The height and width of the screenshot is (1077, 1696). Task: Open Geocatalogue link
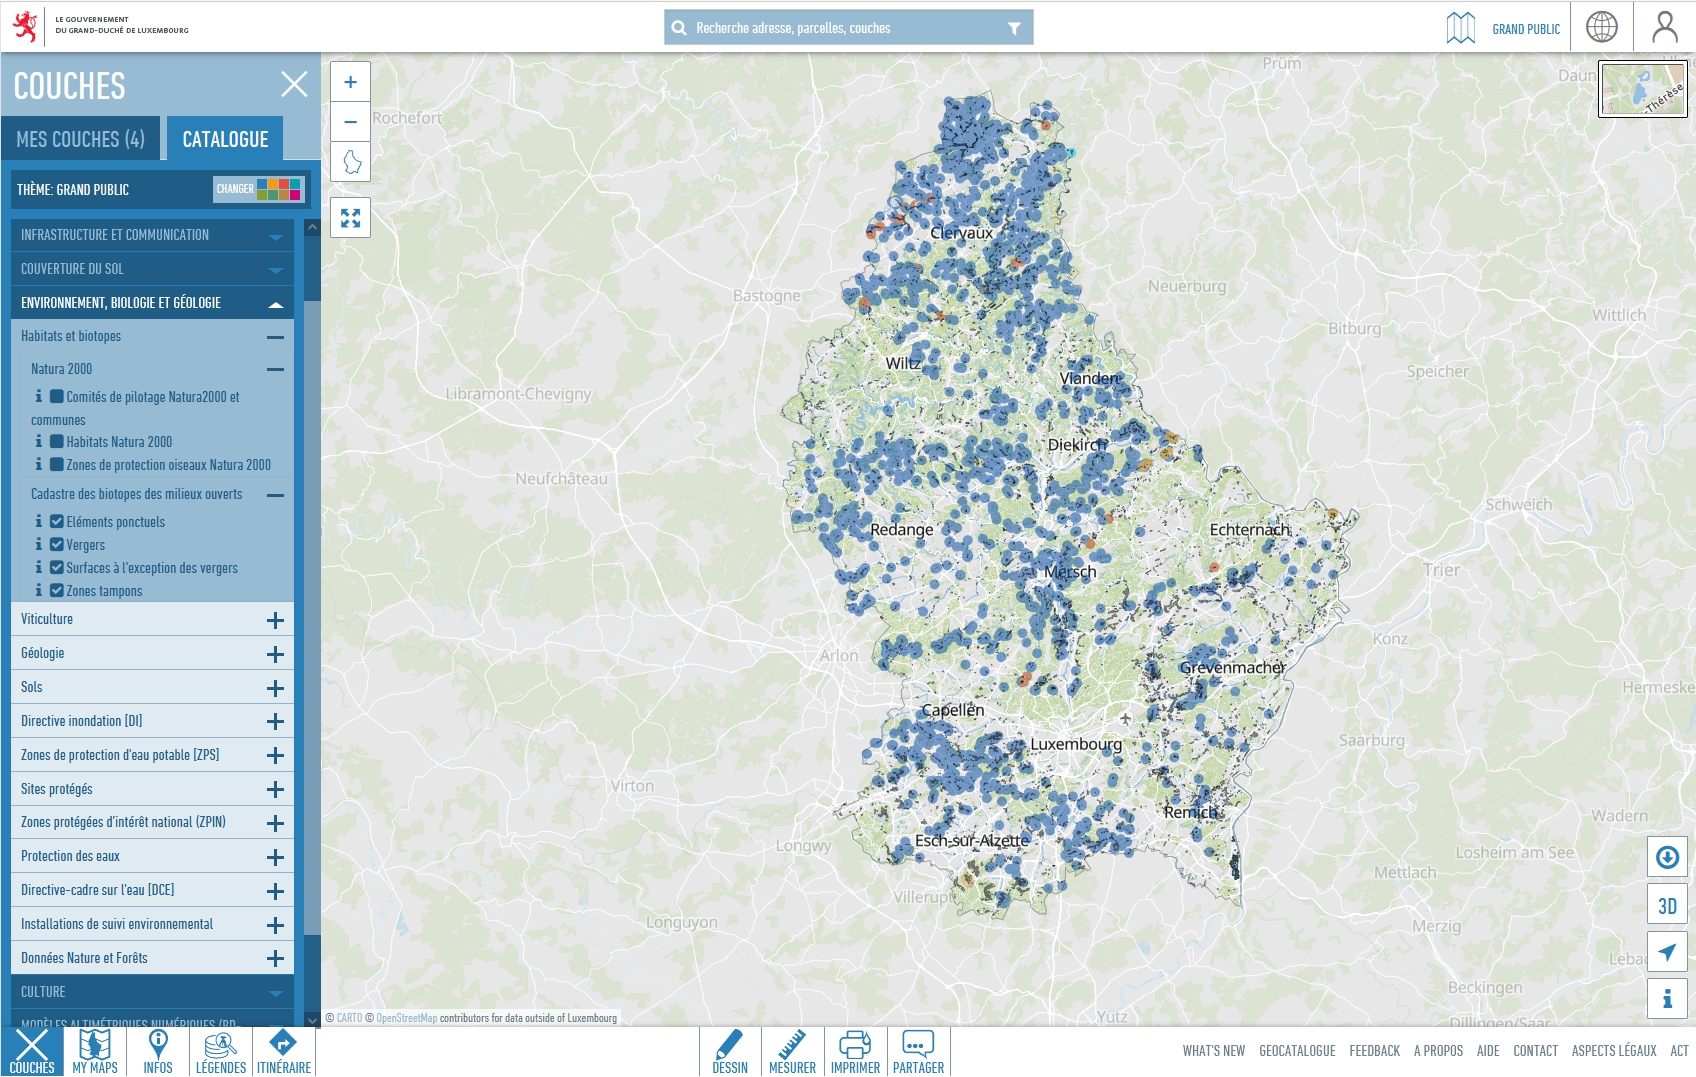click(1297, 1051)
